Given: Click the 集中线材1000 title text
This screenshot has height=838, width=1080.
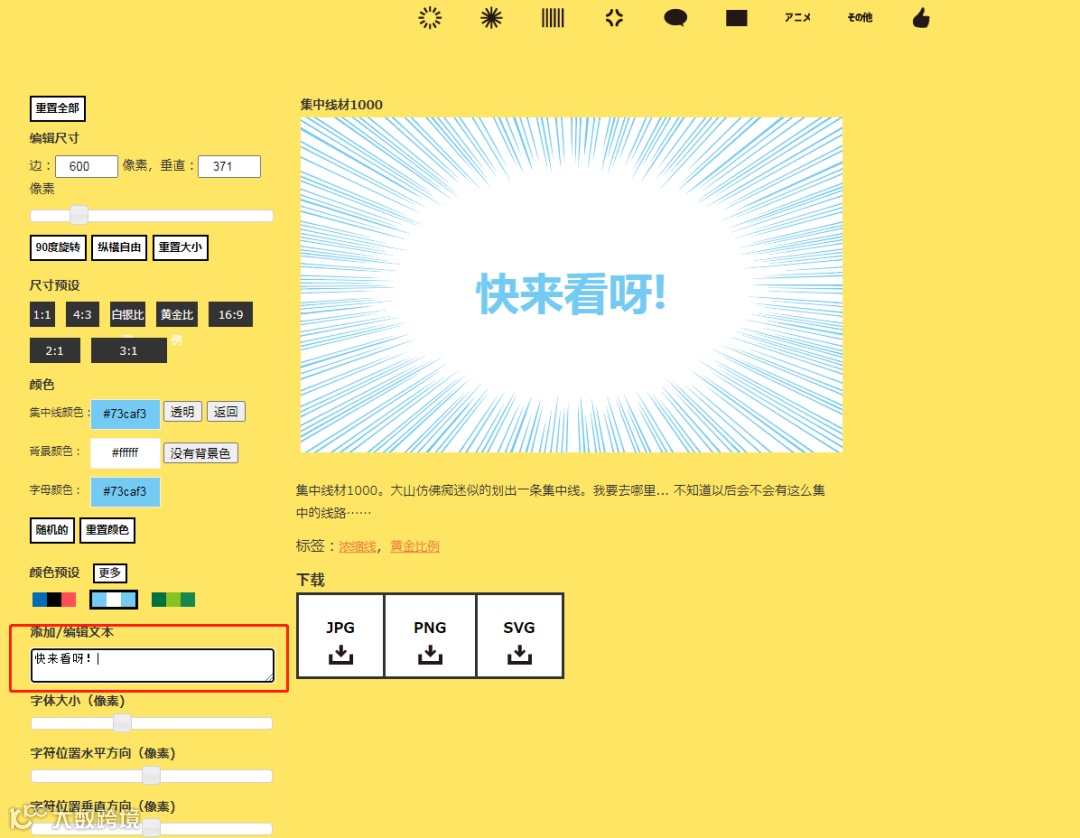Looking at the screenshot, I should coord(342,105).
